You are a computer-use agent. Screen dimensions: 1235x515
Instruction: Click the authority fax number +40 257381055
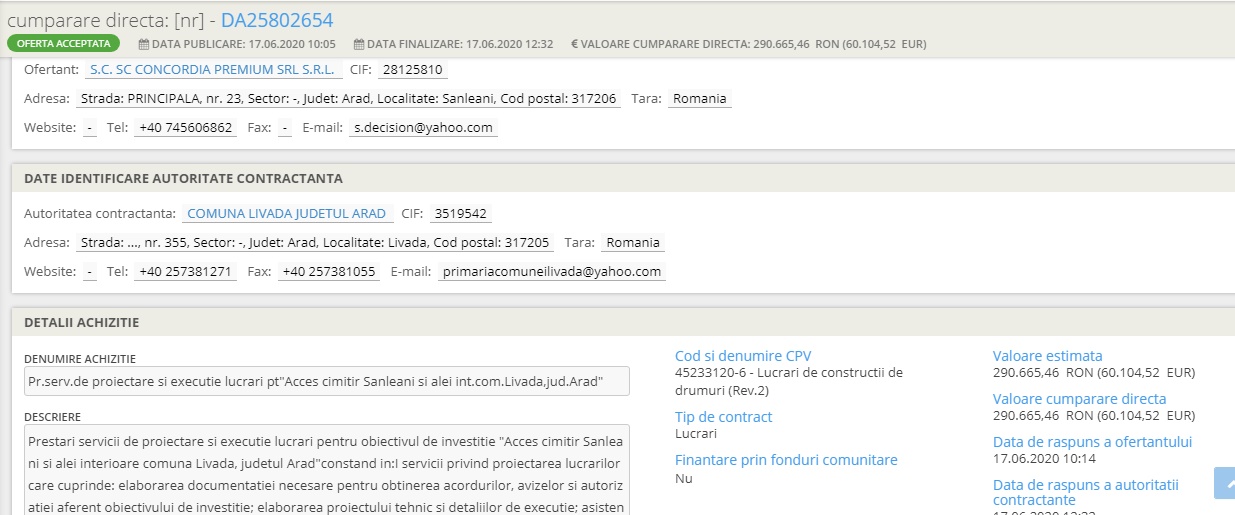pos(328,272)
